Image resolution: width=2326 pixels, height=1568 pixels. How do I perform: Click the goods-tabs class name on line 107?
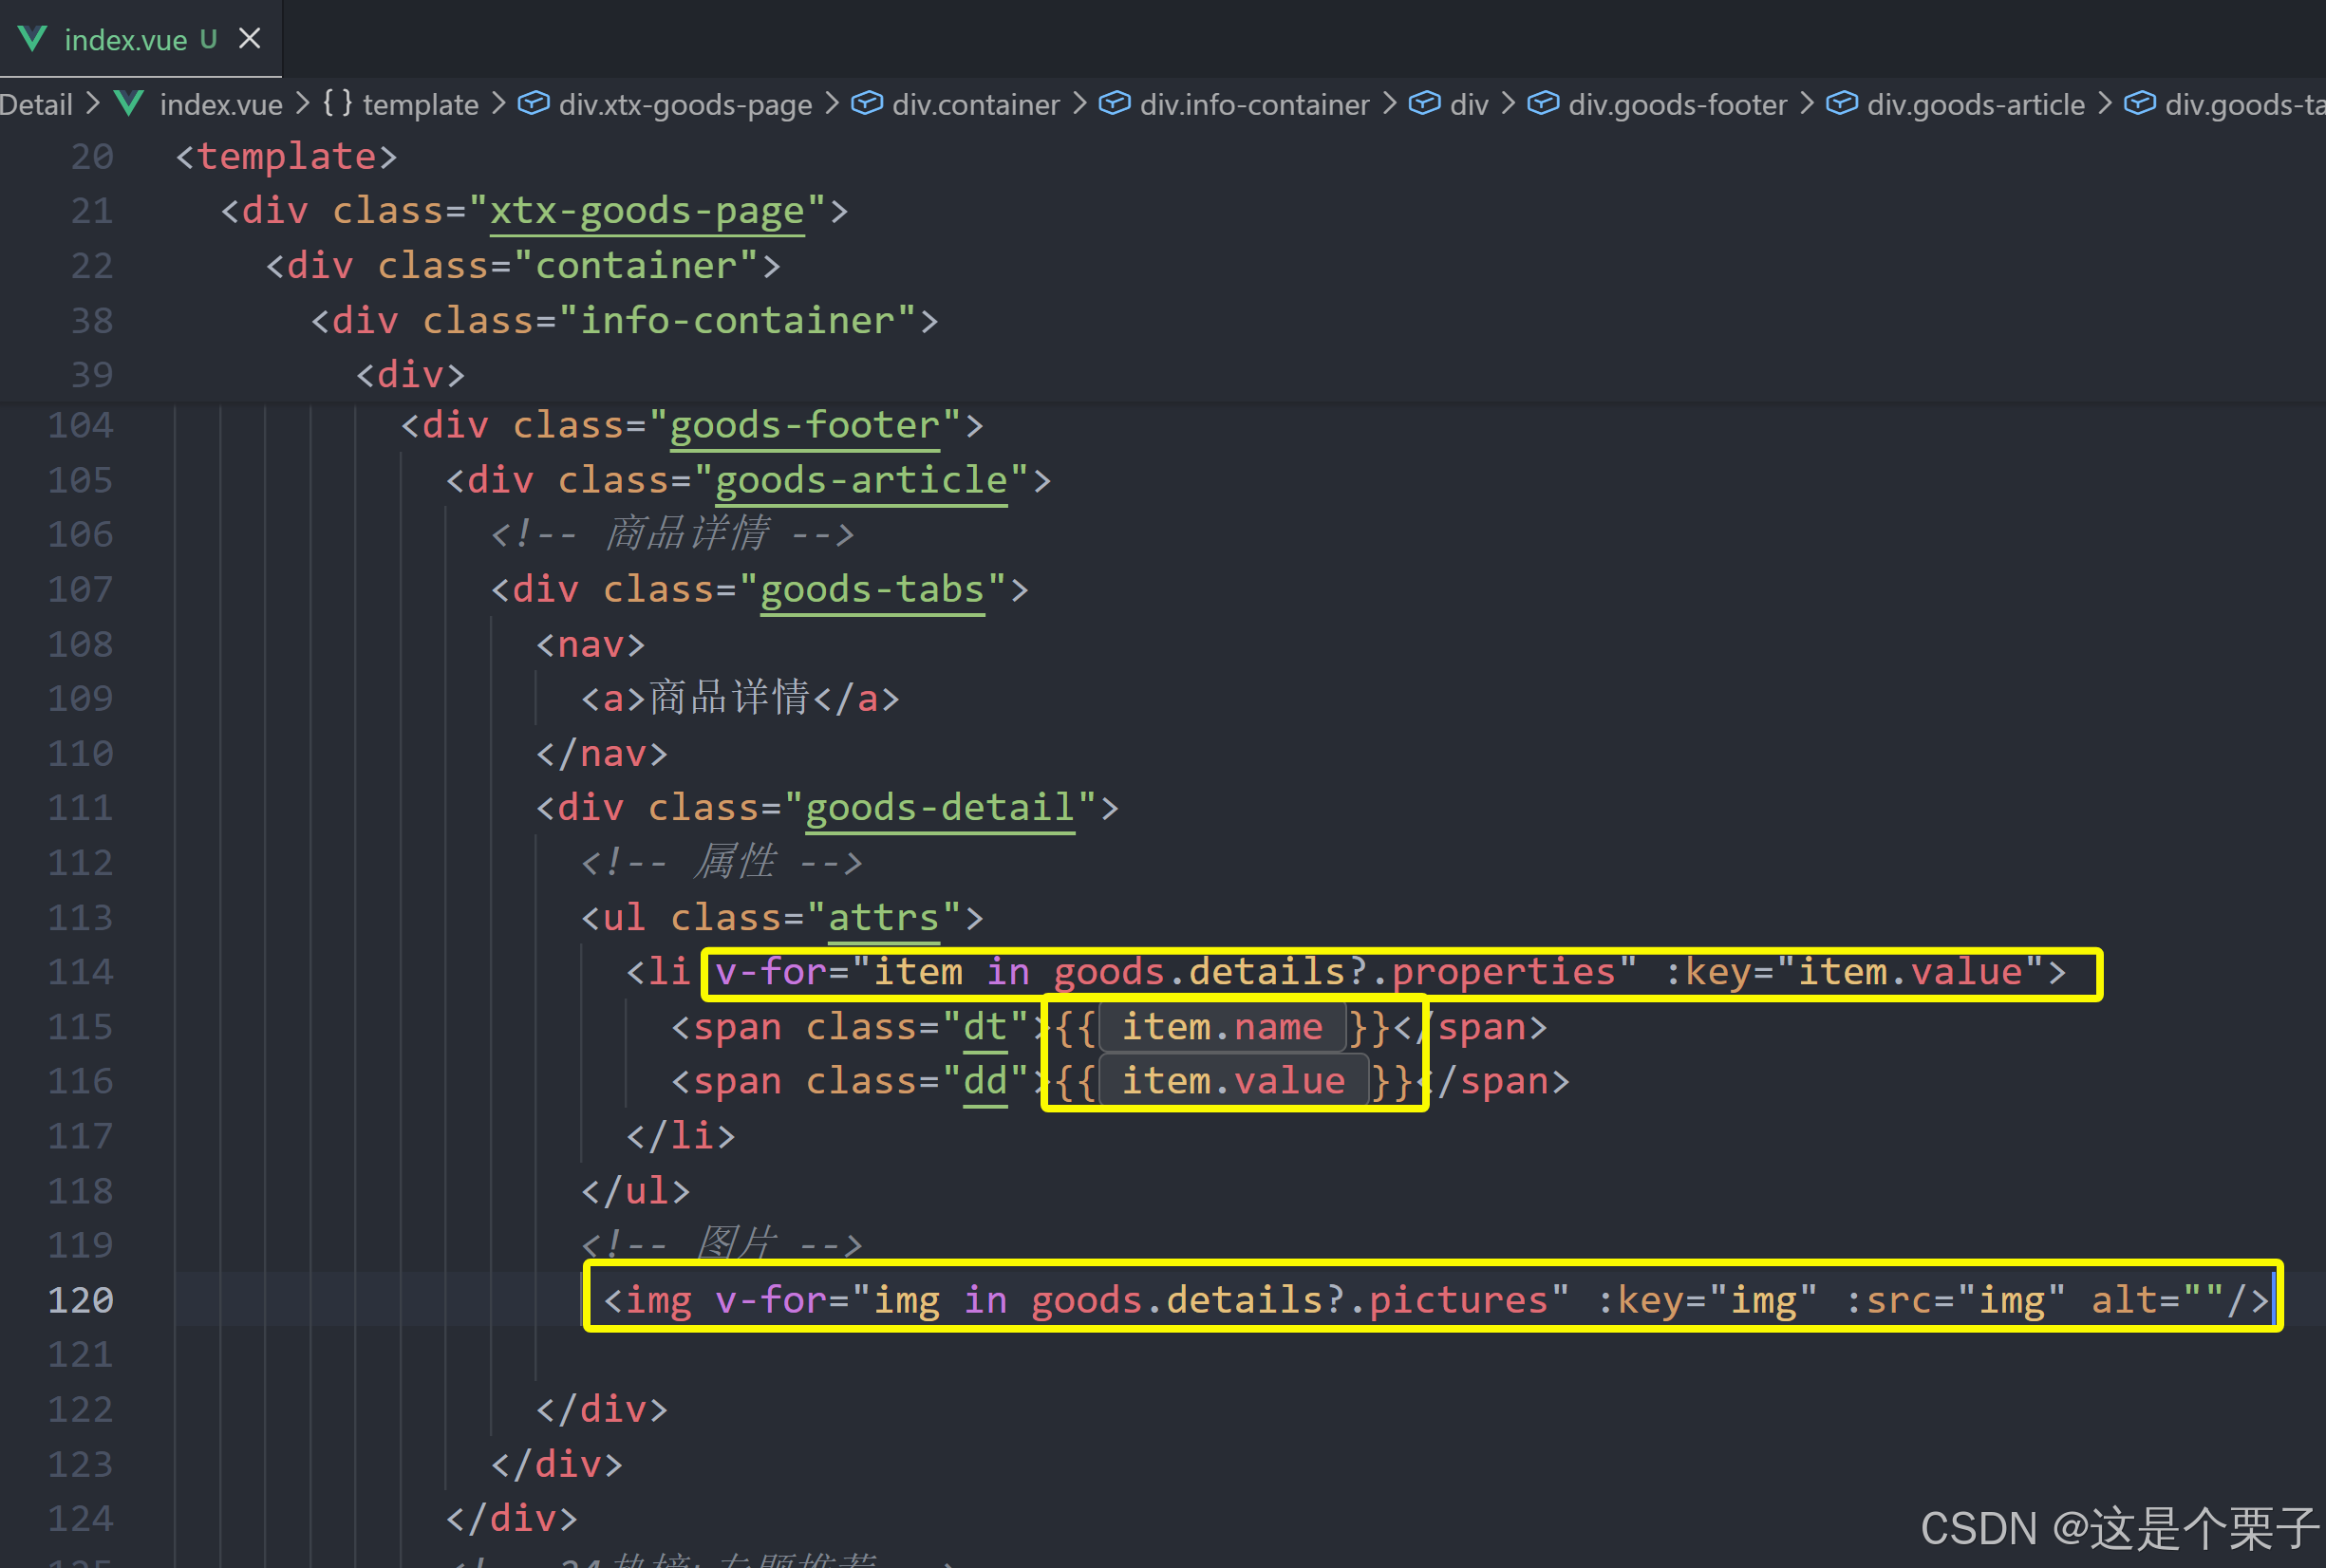872,589
